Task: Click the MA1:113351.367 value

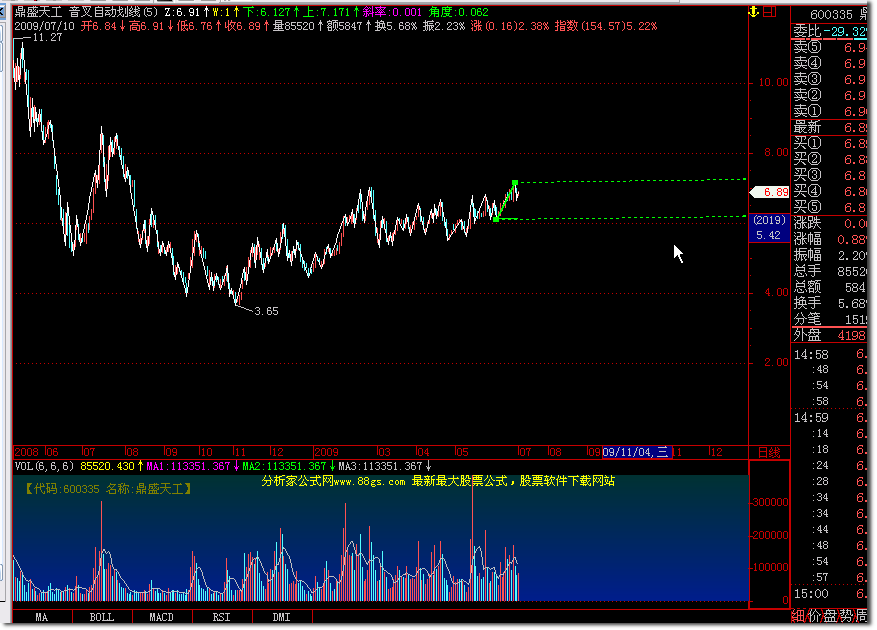Action: pos(188,466)
